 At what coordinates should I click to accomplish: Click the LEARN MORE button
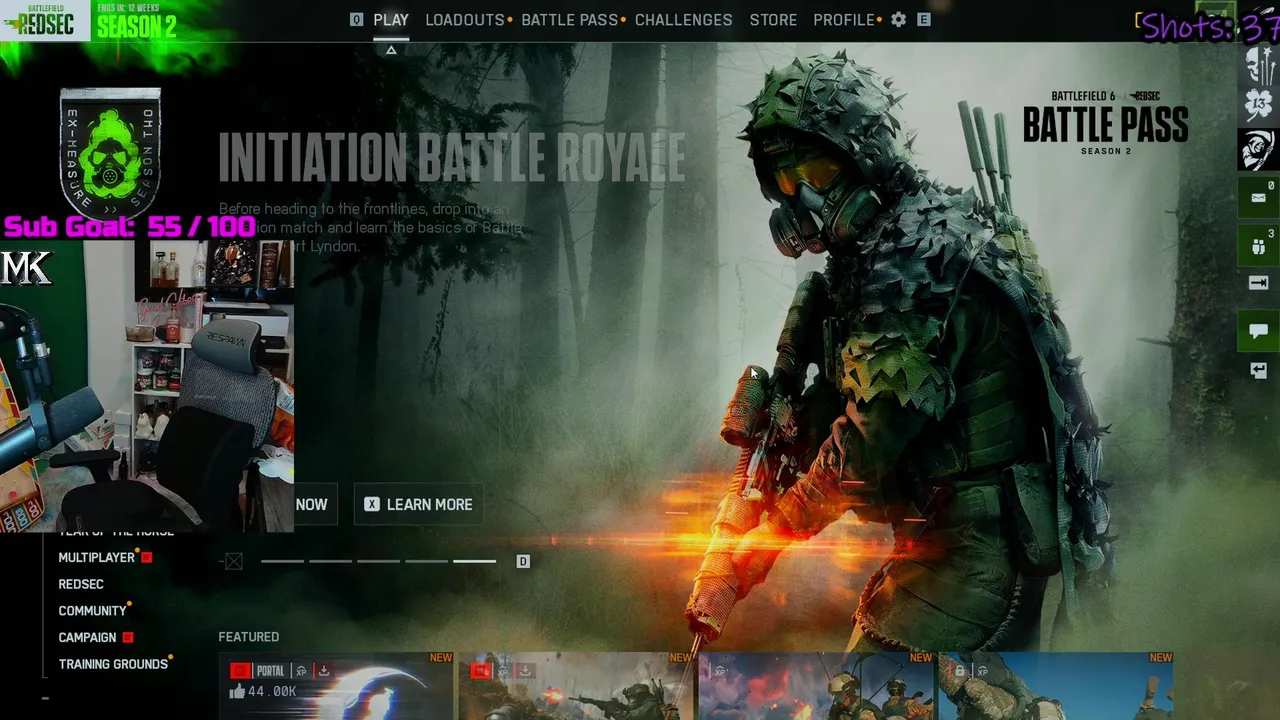[419, 505]
